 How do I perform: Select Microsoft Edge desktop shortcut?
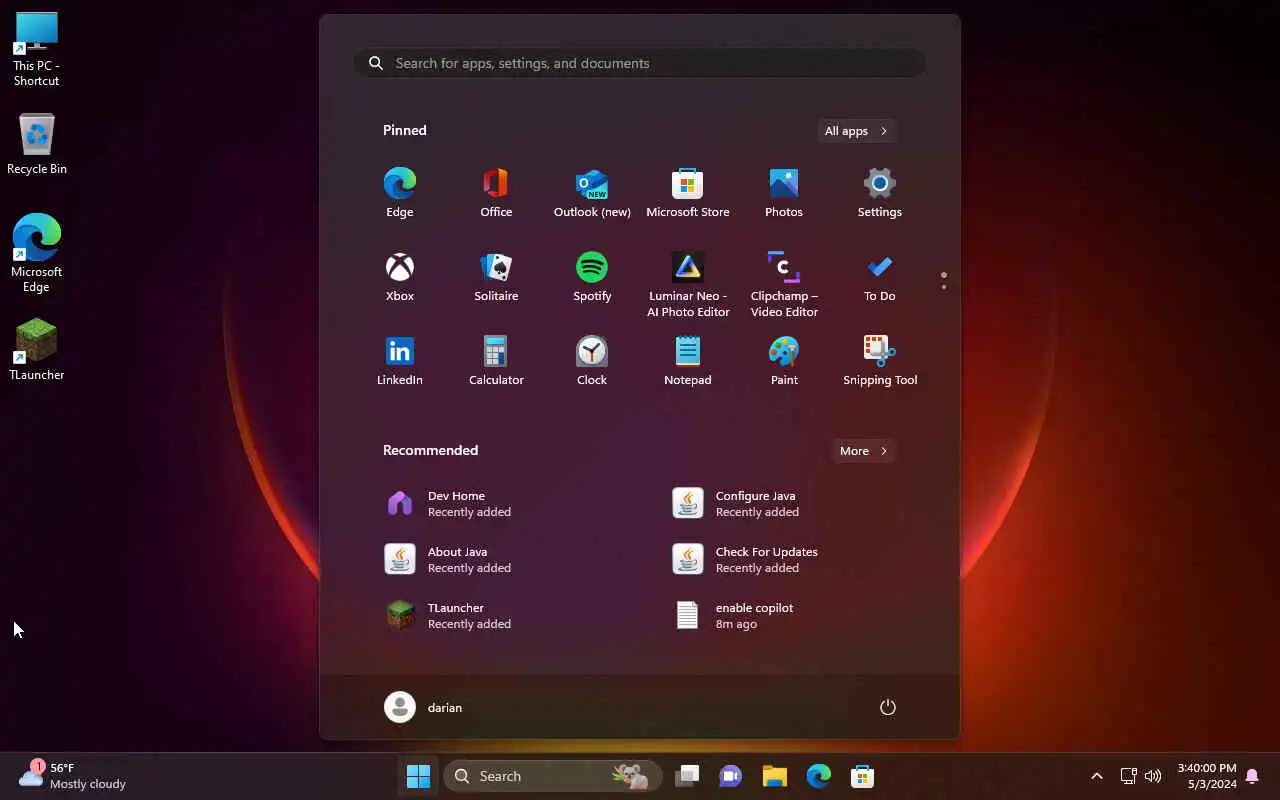tap(36, 252)
